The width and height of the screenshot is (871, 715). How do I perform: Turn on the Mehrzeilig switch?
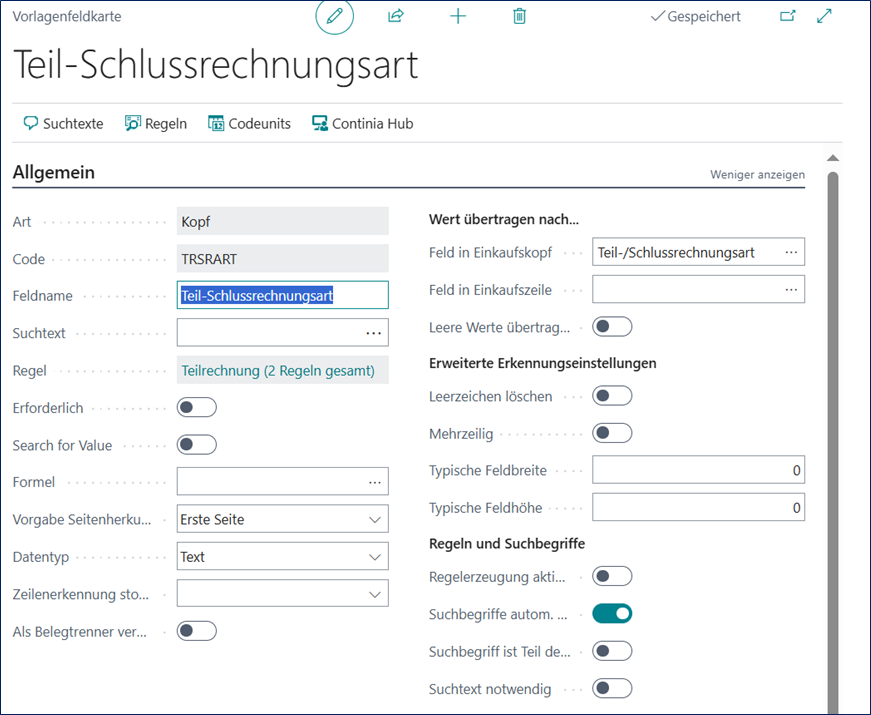(612, 434)
